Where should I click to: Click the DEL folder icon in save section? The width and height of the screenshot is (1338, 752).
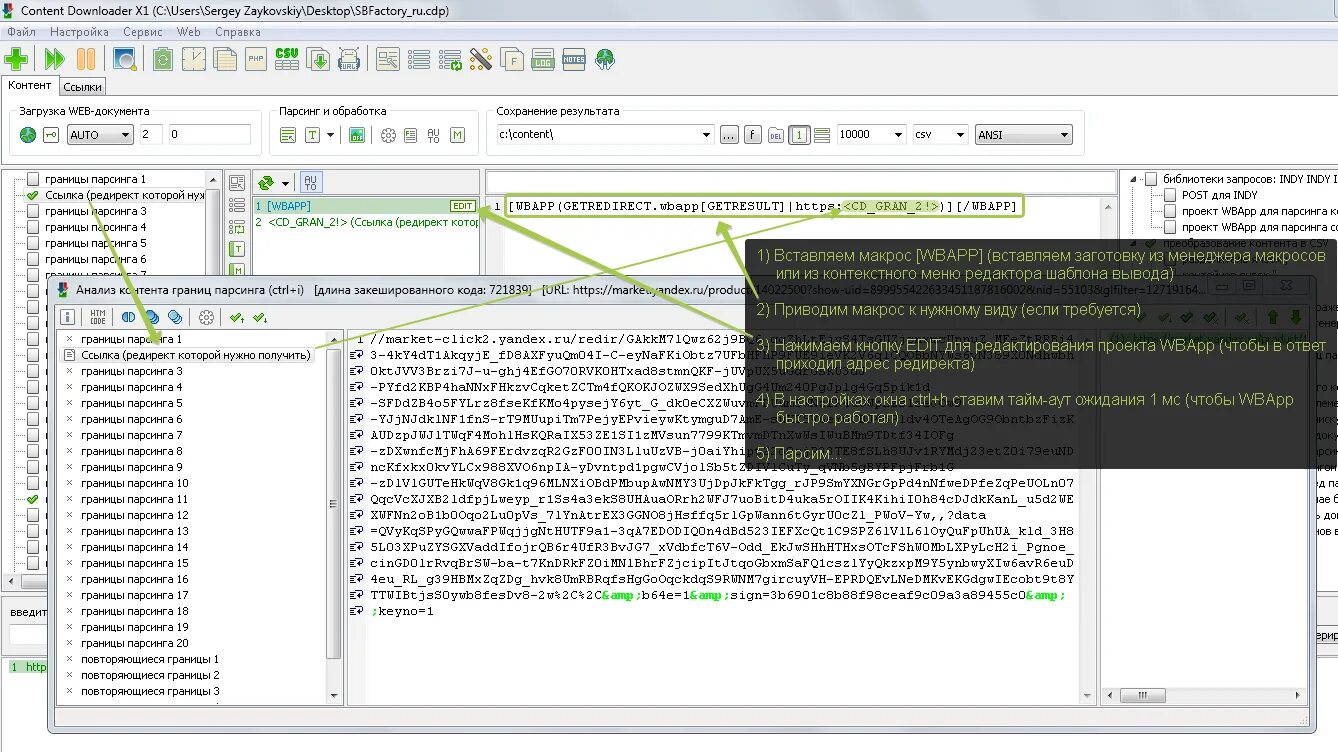click(x=776, y=135)
